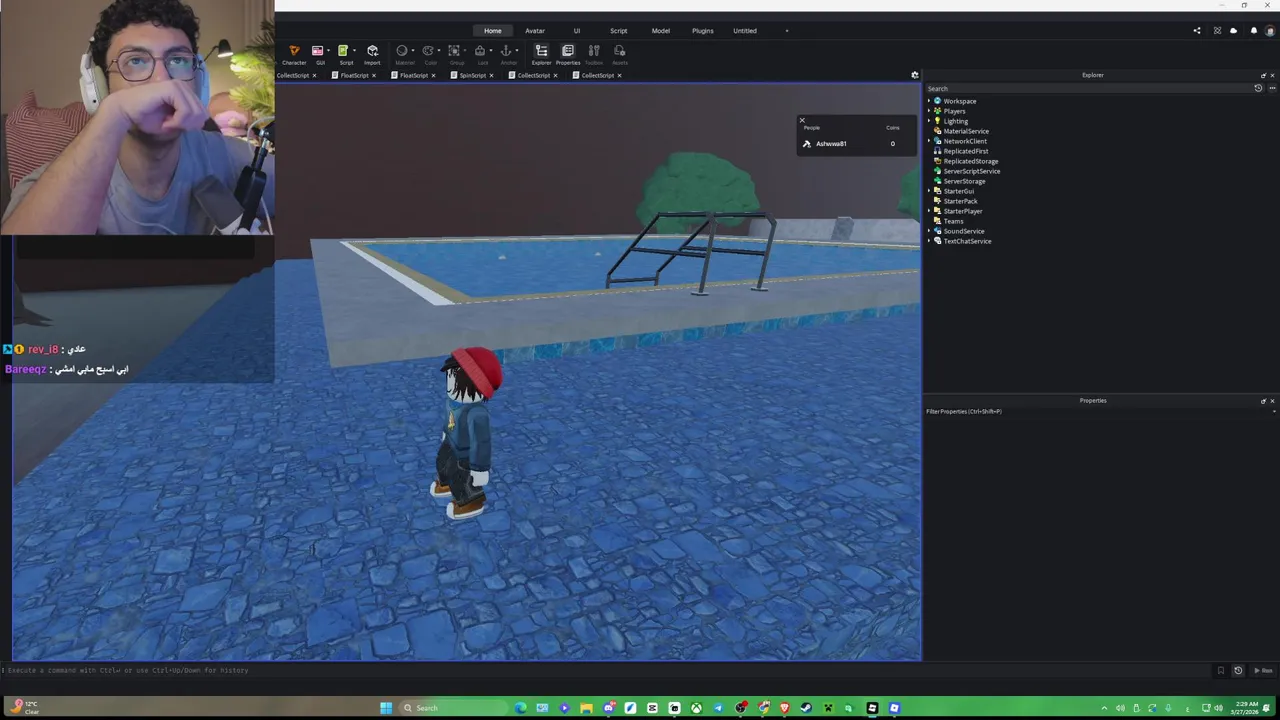Undock the Properties panel
This screenshot has width=1280, height=720.
tap(1263, 401)
